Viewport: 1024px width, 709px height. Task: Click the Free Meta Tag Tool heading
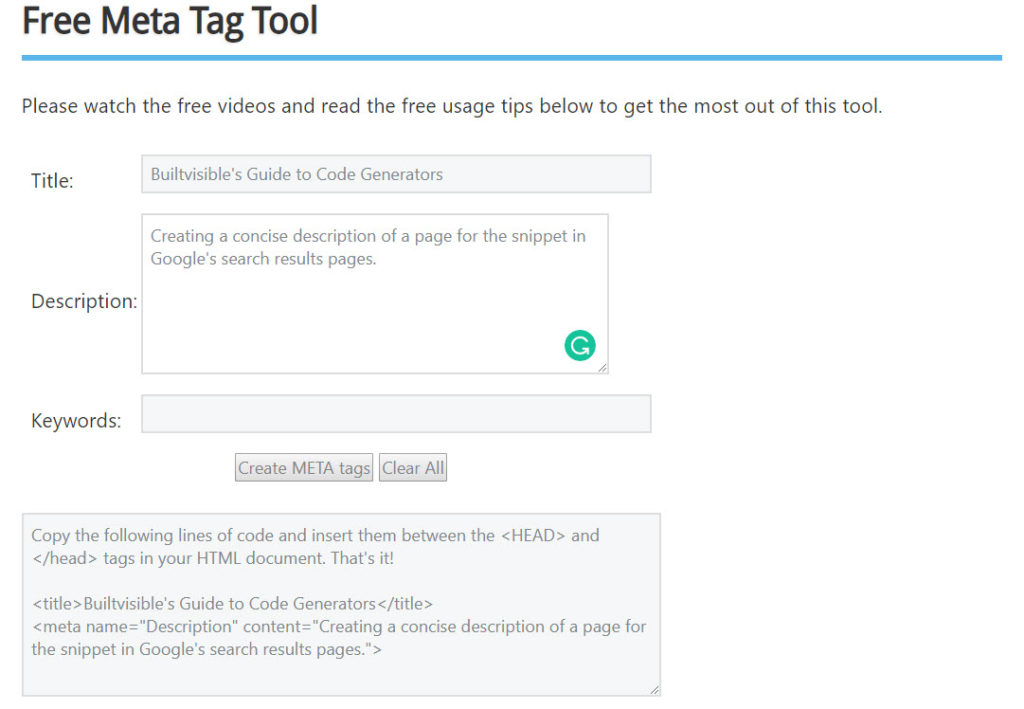point(169,21)
